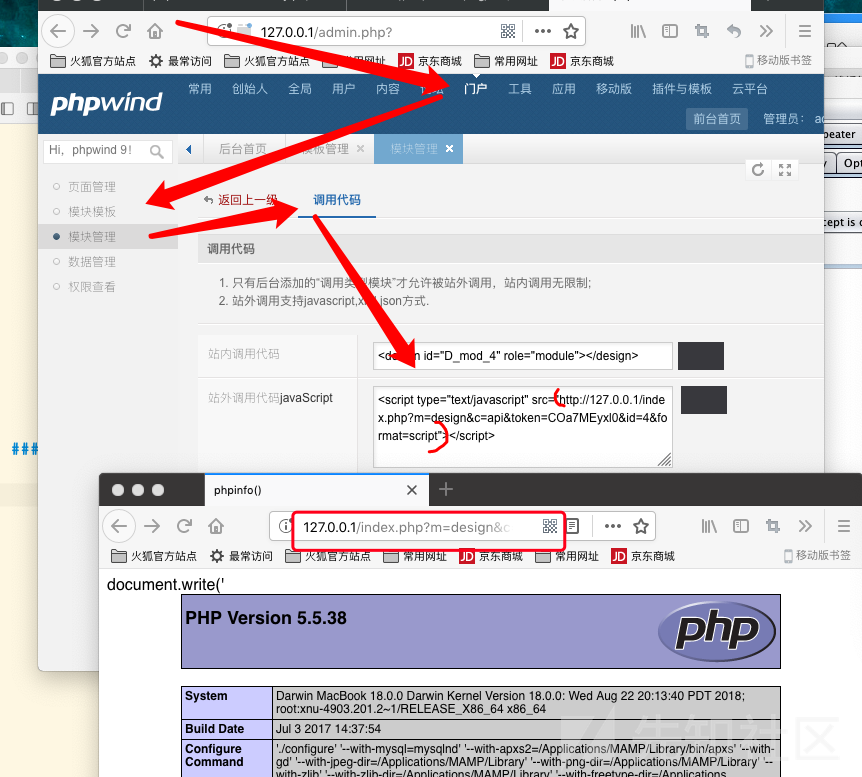Click Back arrow in phpinfo window
This screenshot has width=862, height=777.
pos(119,526)
